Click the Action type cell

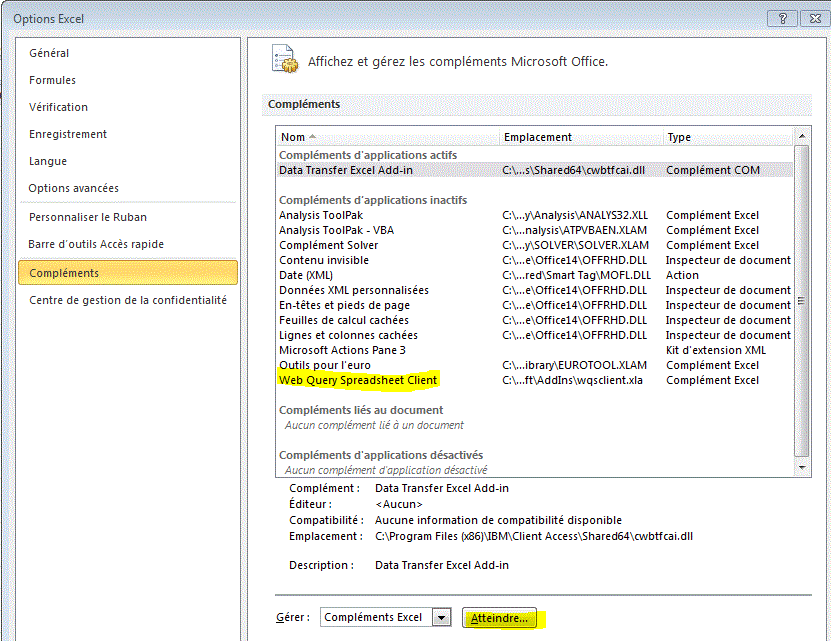coord(682,275)
